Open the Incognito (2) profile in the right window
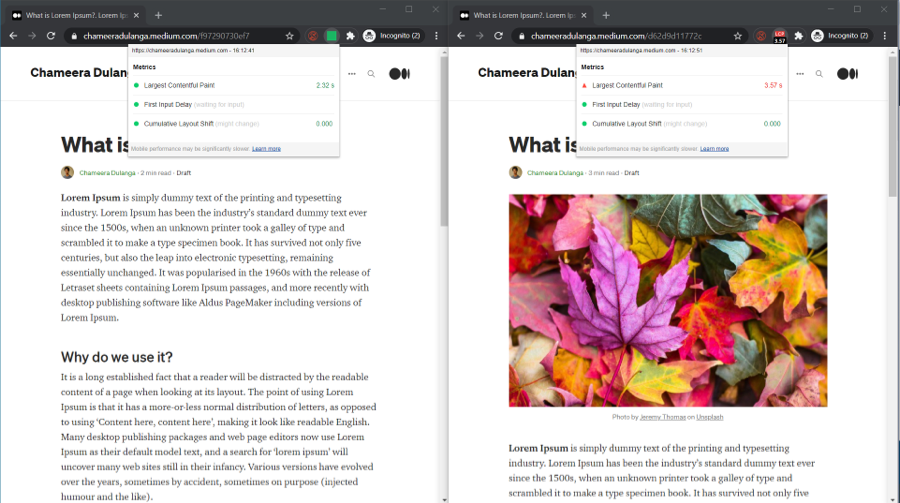The image size is (900, 503). tap(840, 36)
